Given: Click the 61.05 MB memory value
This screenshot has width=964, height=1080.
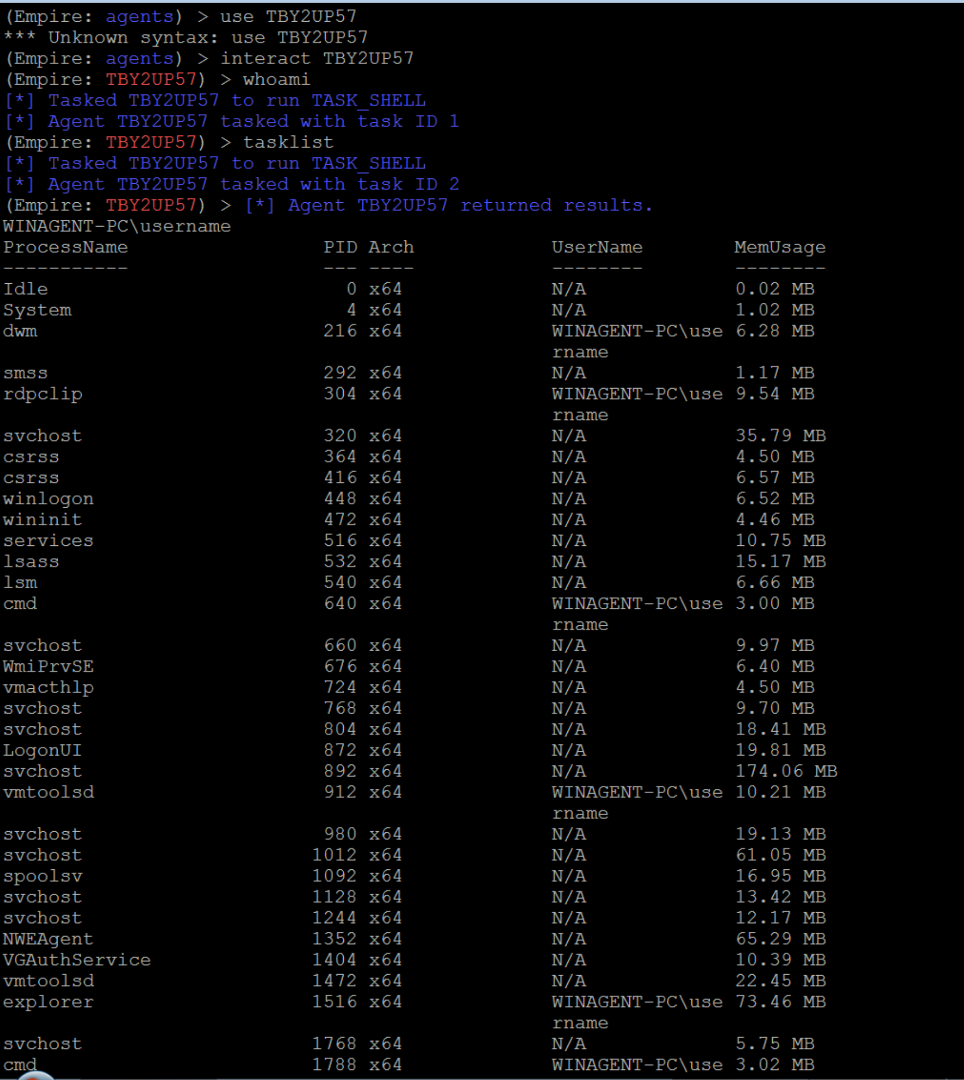Looking at the screenshot, I should [x=780, y=855].
